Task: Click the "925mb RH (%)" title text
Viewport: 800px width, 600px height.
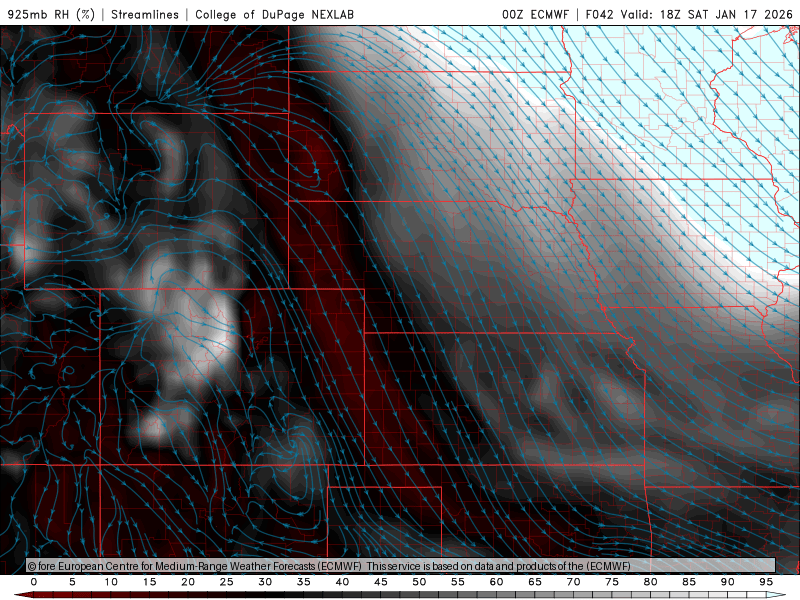Action: pyautogui.click(x=52, y=14)
